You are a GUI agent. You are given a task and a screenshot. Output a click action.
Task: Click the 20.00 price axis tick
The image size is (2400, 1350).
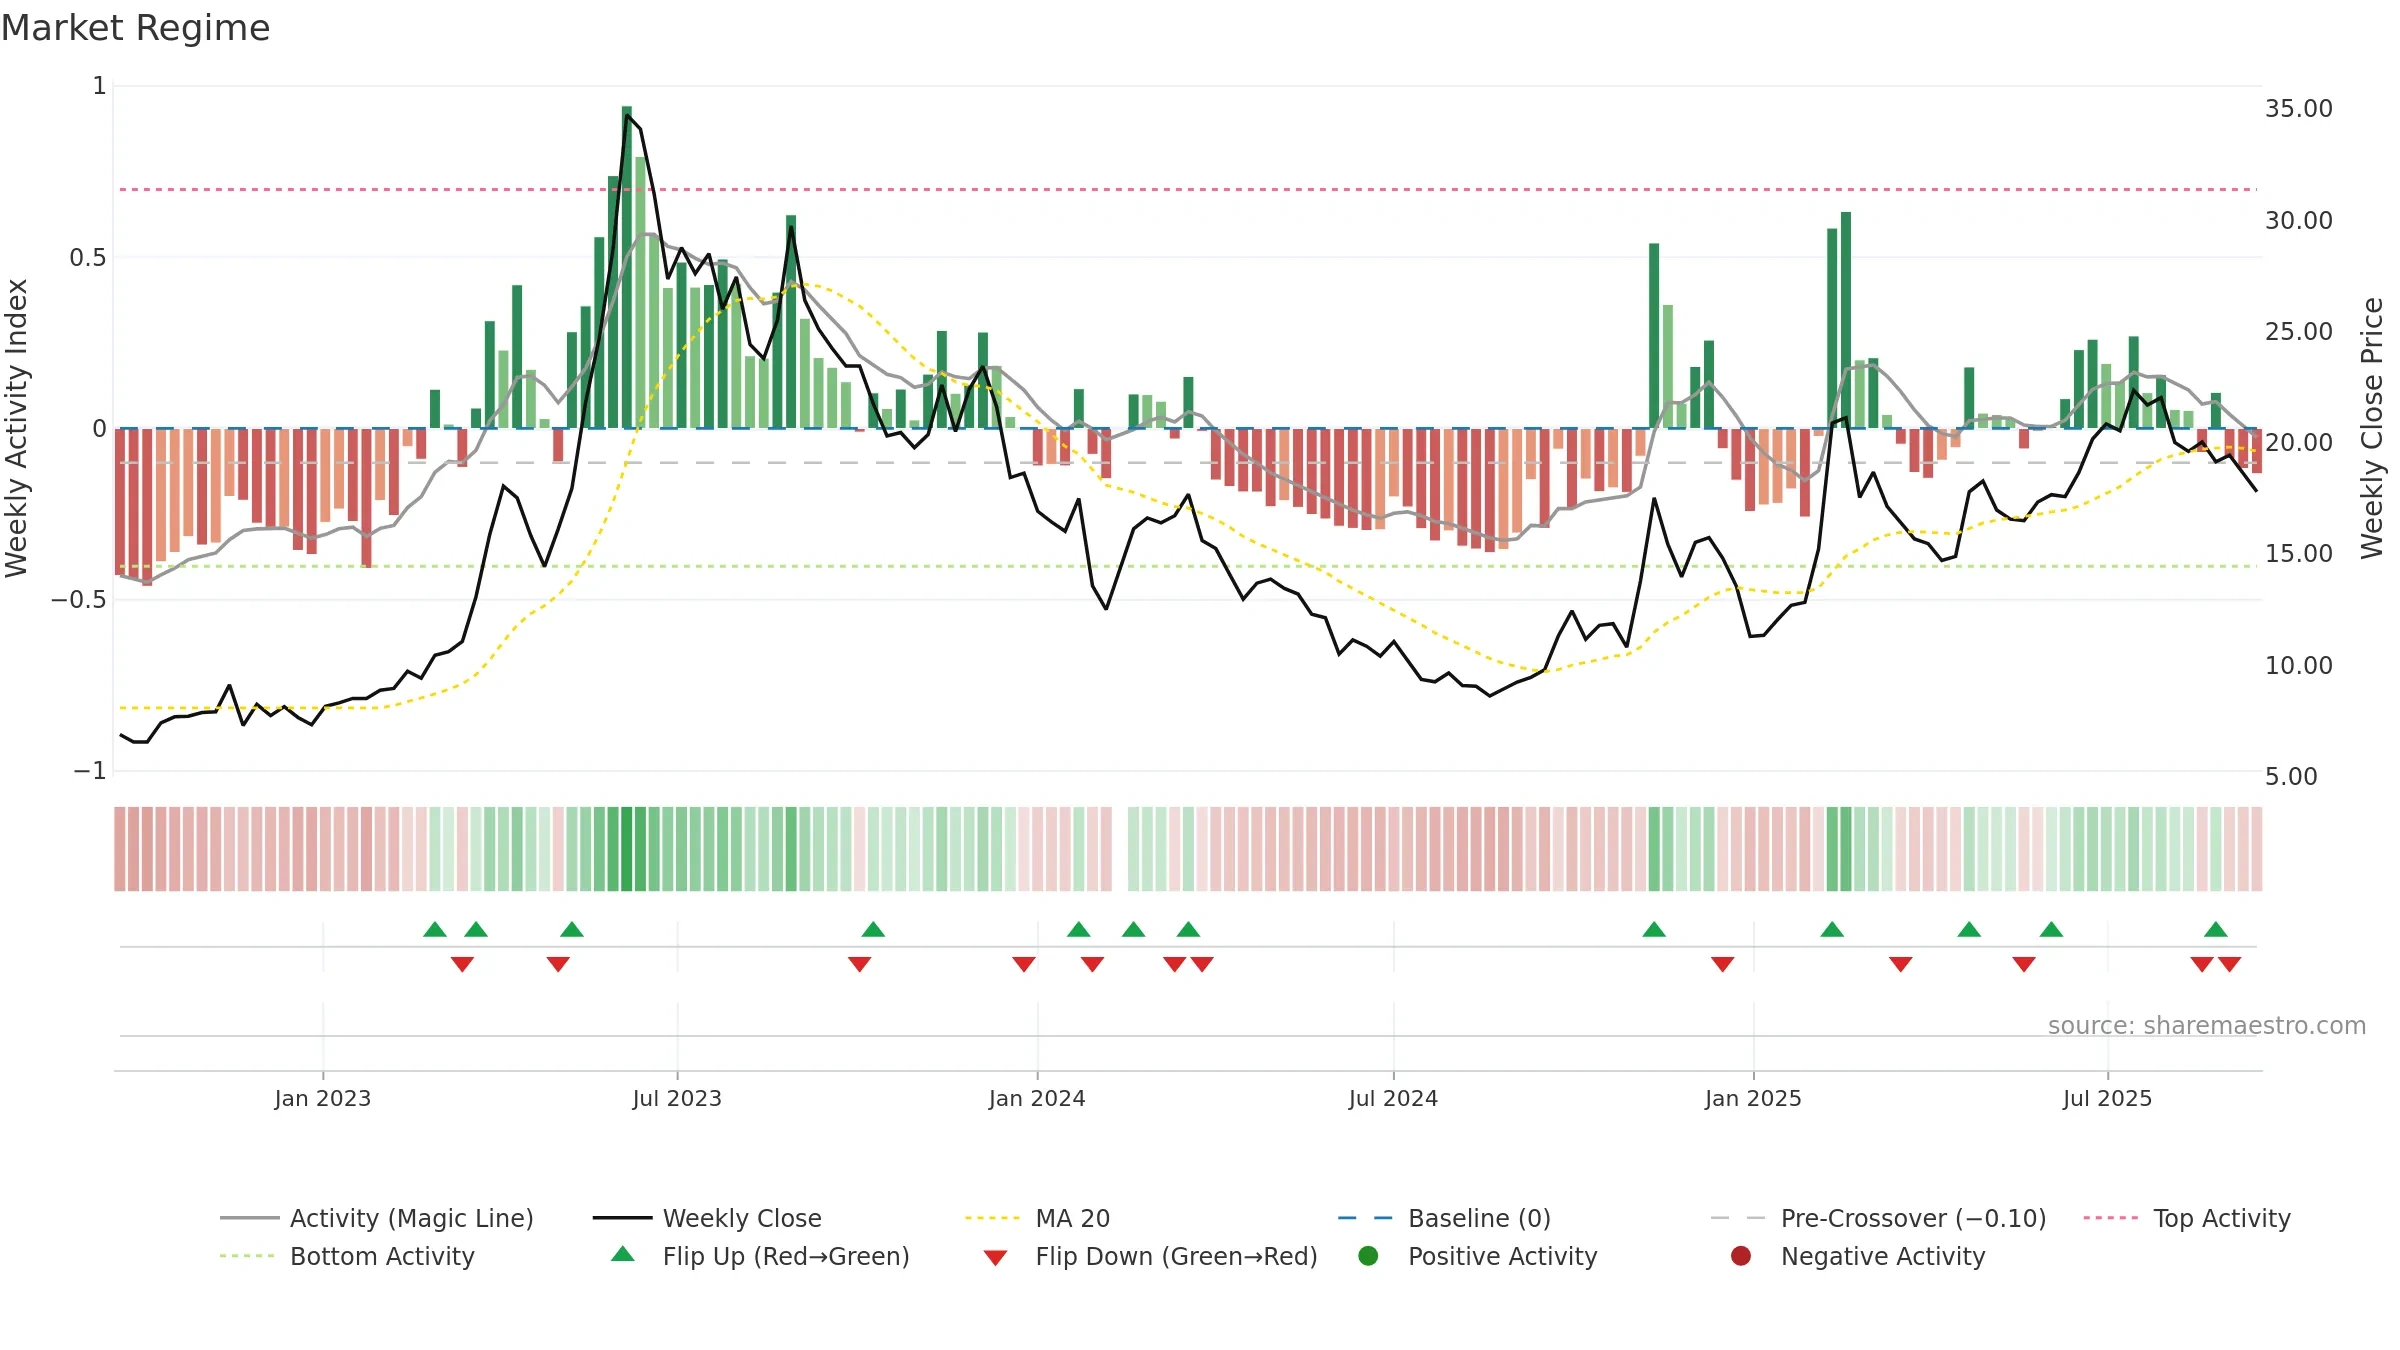click(2299, 442)
